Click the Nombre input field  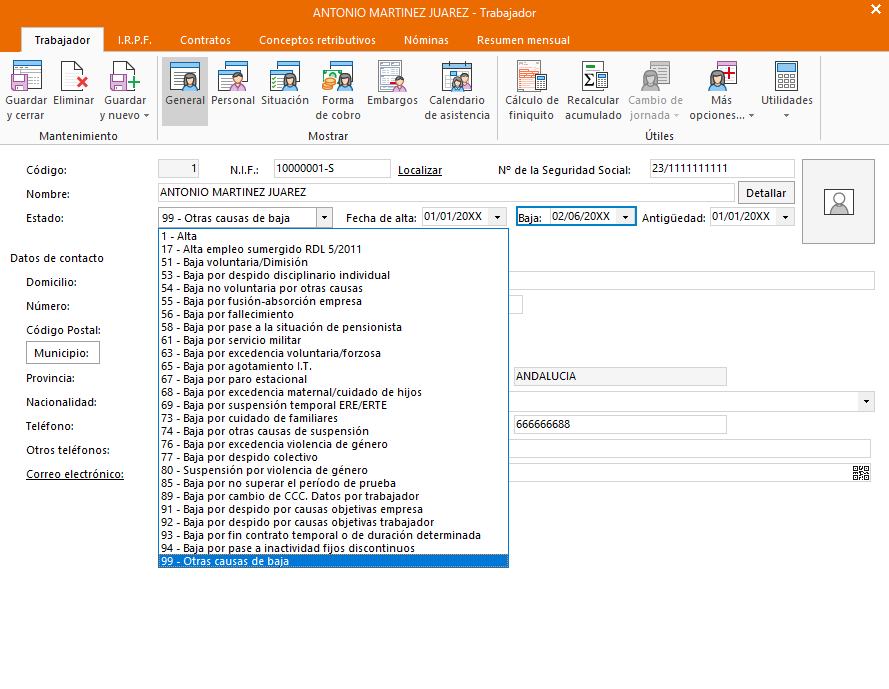coord(446,192)
